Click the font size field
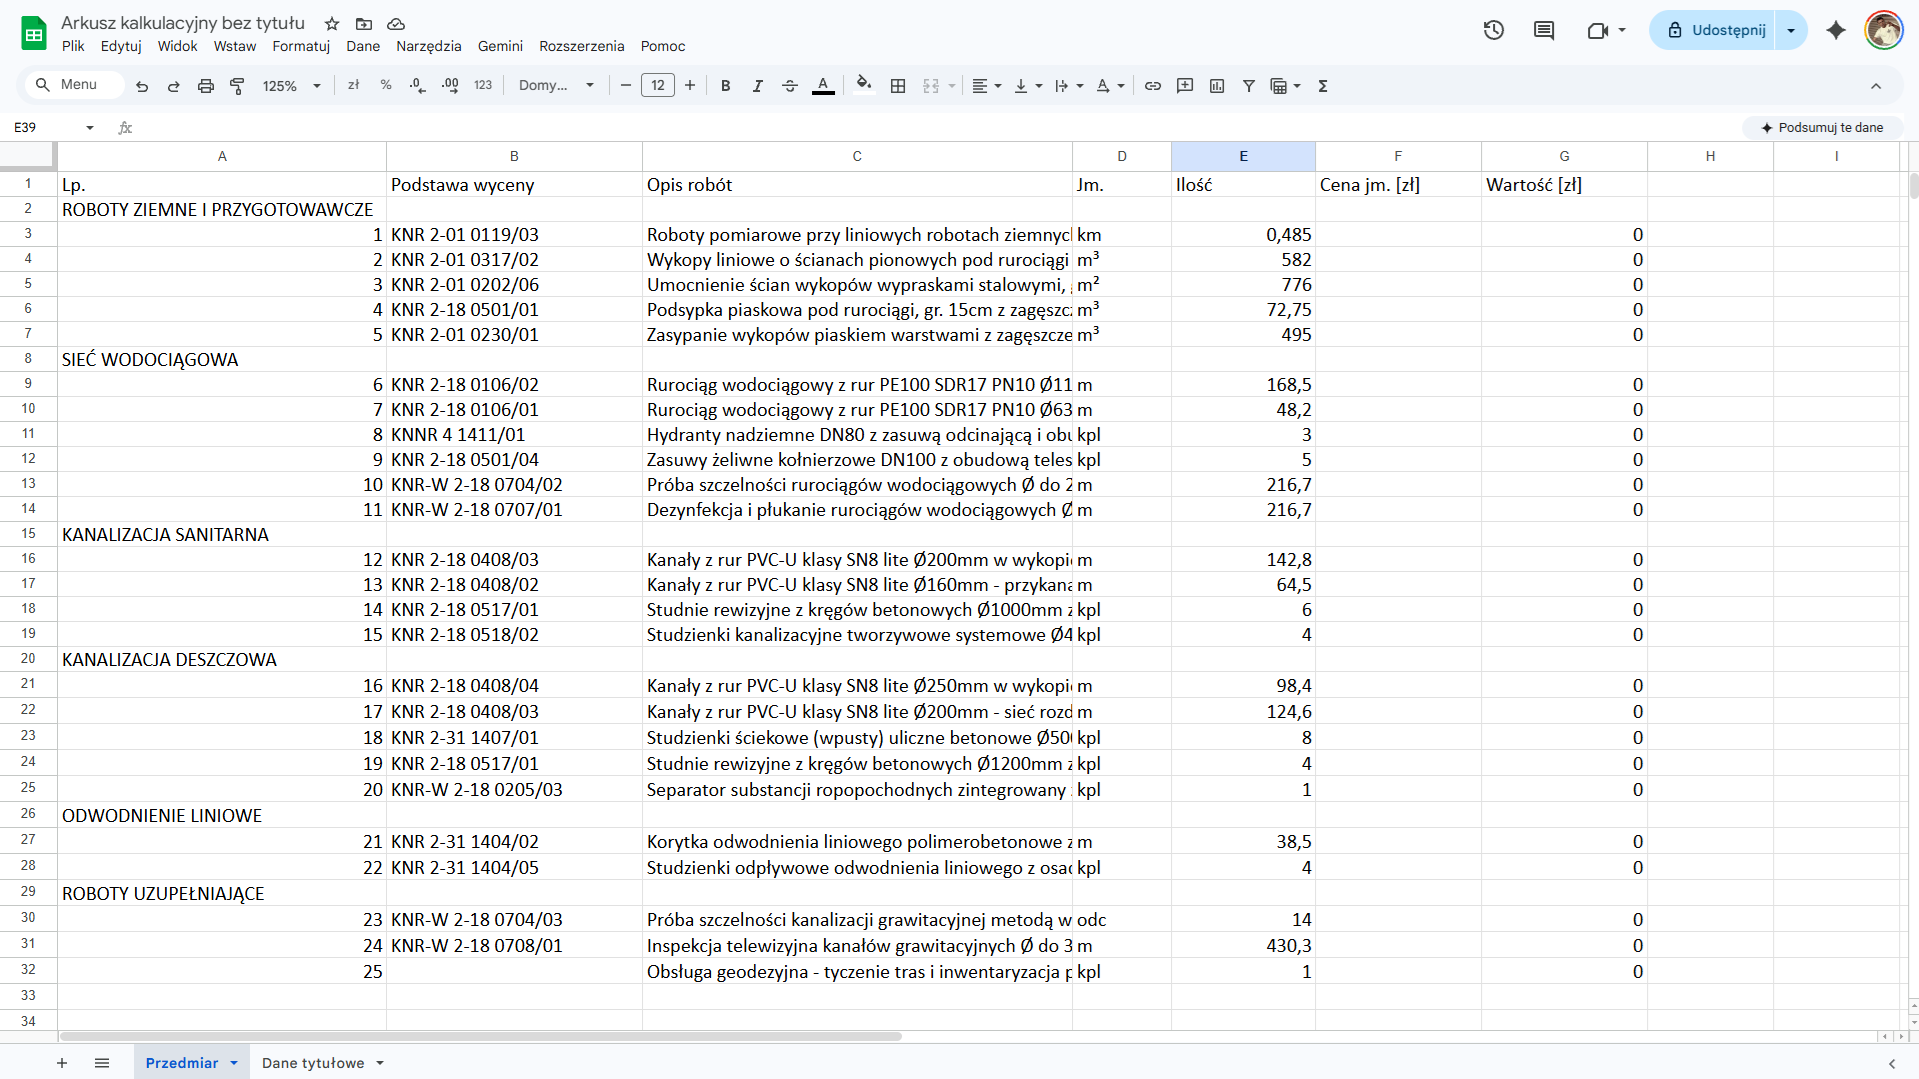 (658, 86)
